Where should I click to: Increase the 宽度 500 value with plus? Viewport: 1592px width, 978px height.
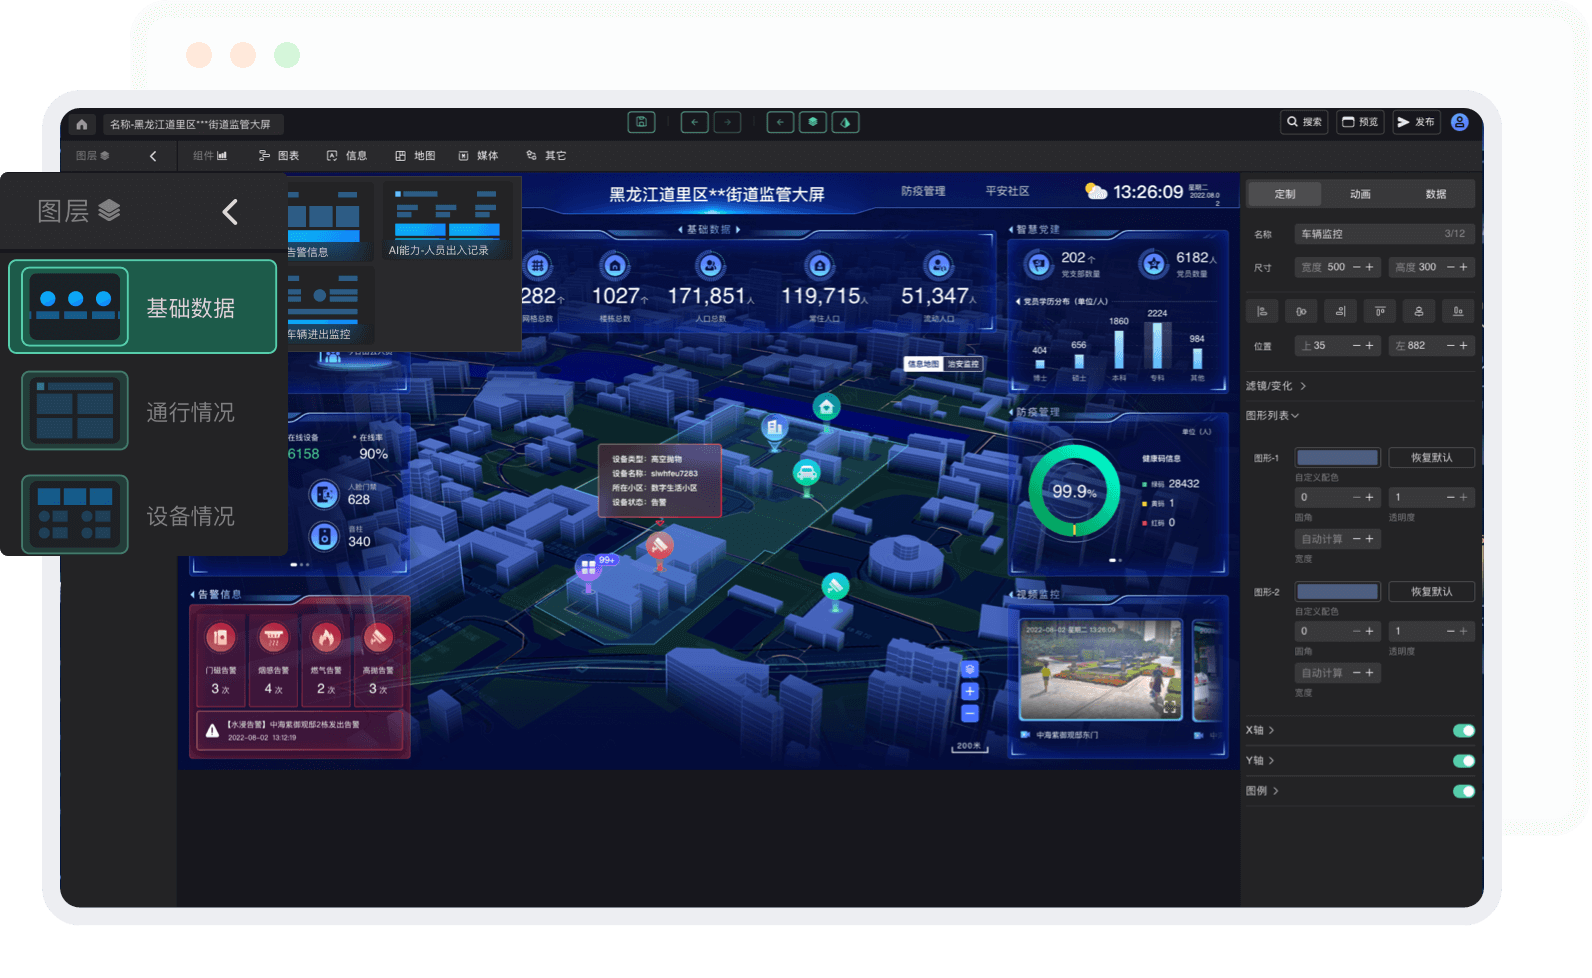pos(1370,267)
